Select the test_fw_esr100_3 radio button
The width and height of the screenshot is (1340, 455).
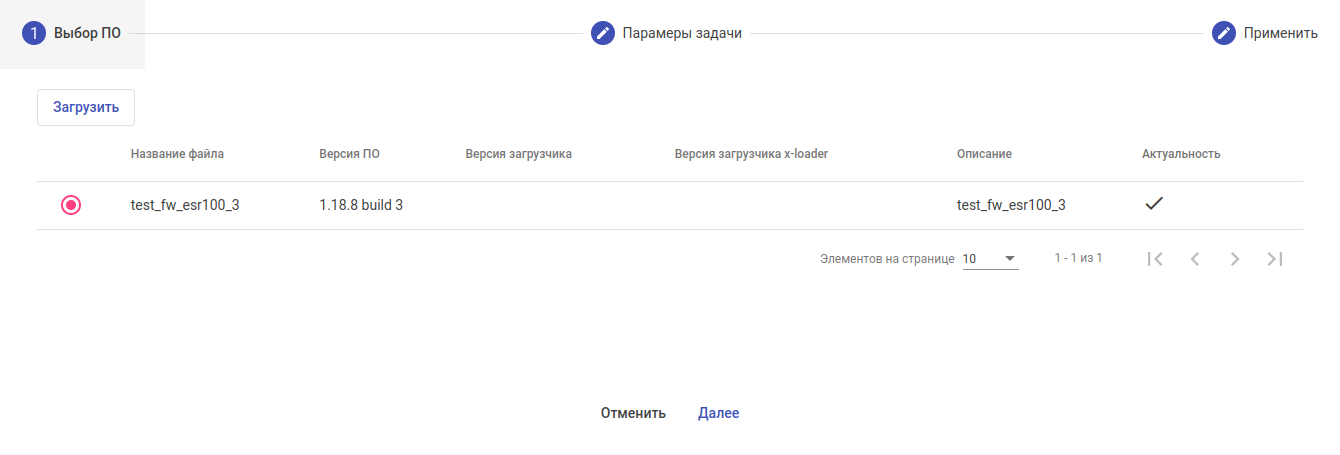pyautogui.click(x=71, y=205)
